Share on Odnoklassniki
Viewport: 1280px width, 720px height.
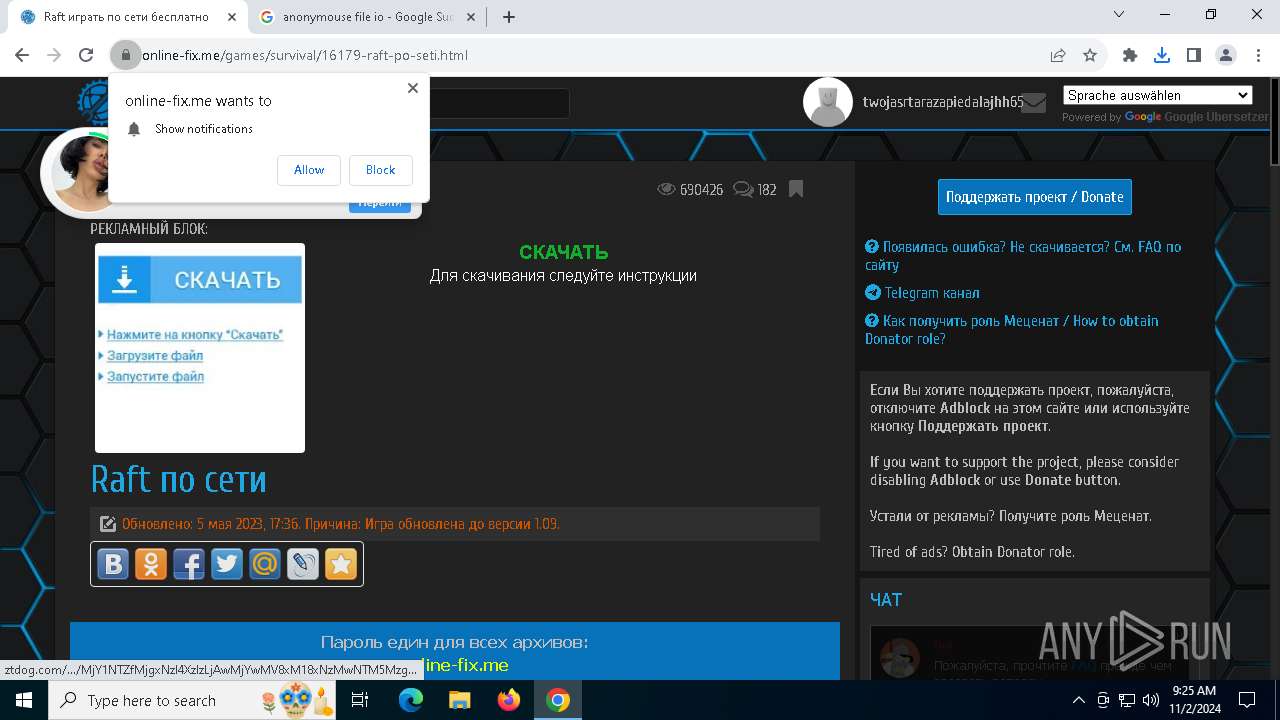(151, 564)
